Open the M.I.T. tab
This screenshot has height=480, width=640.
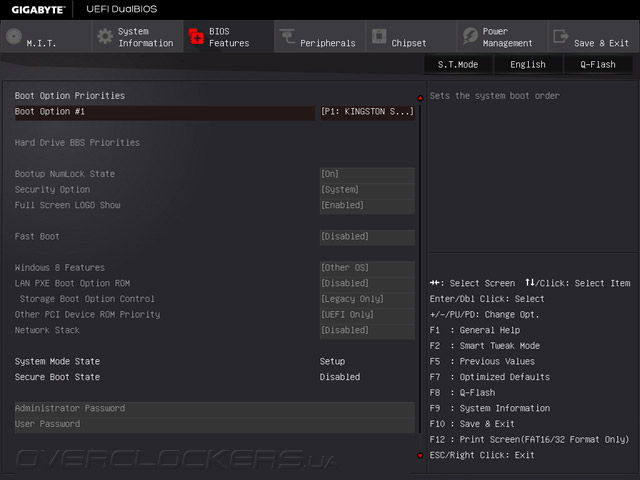point(46,37)
